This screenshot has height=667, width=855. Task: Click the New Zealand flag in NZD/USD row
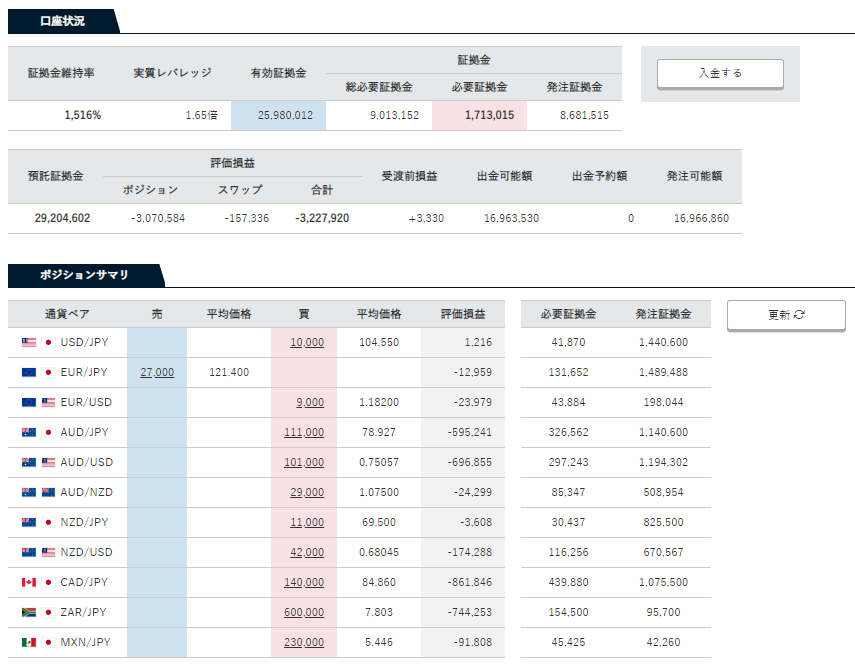pyautogui.click(x=29, y=552)
